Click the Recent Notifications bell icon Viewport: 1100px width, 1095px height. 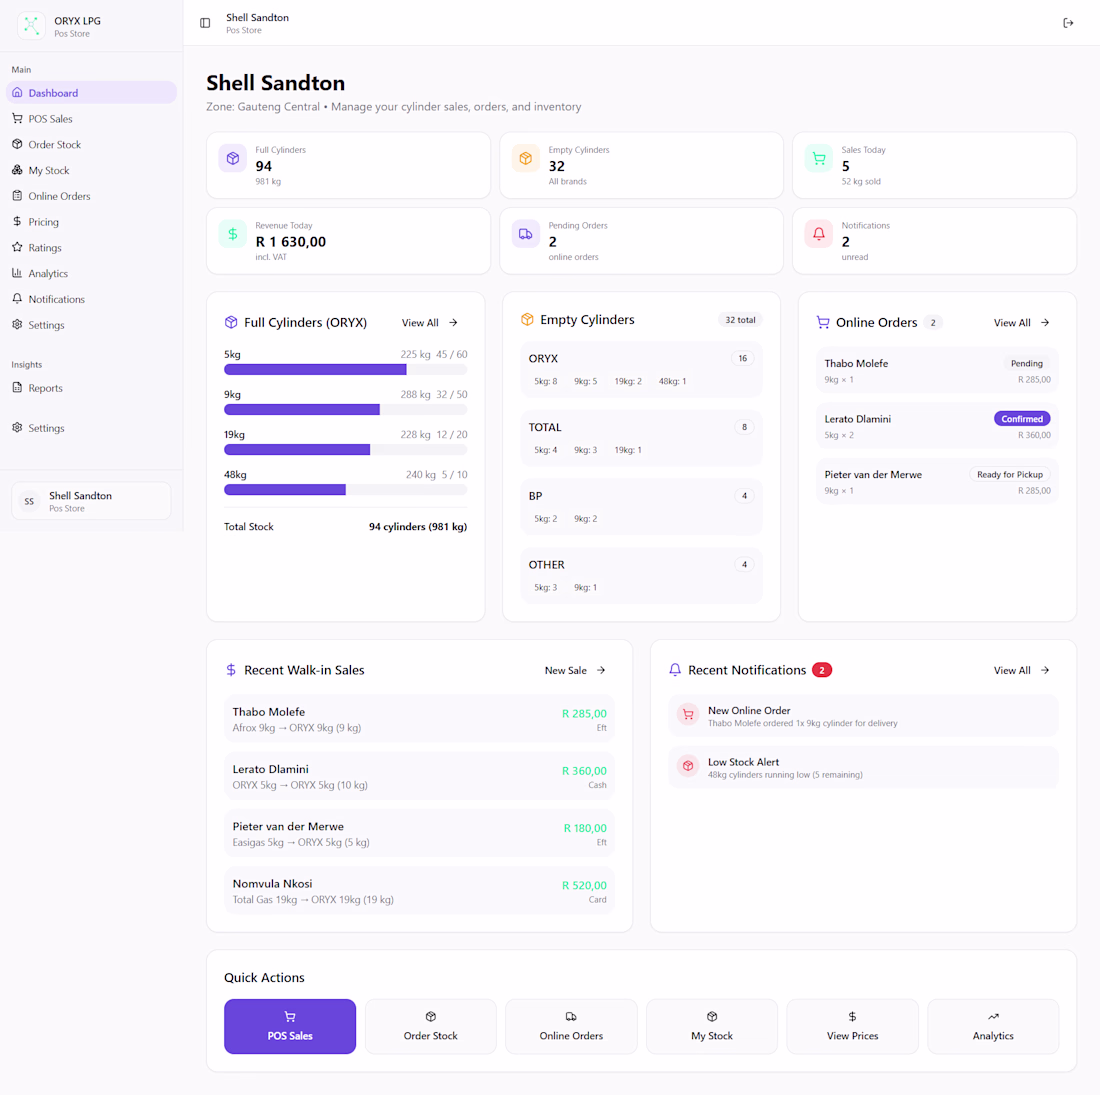click(675, 670)
